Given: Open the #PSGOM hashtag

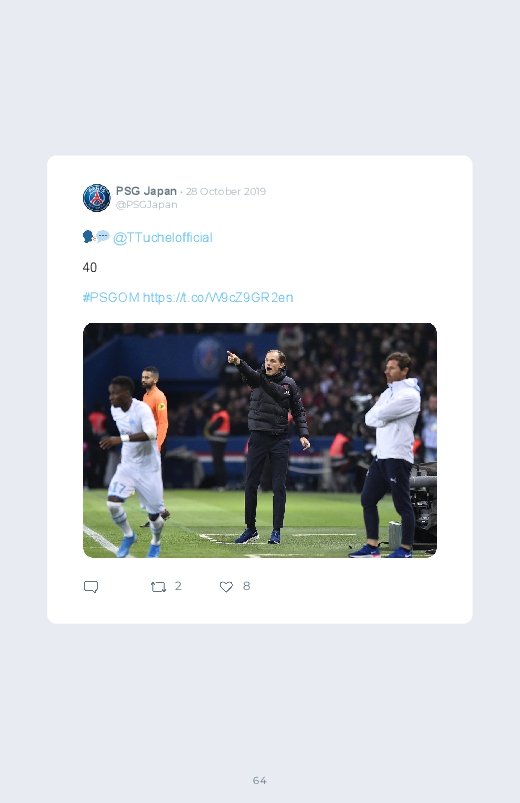Looking at the screenshot, I should [111, 298].
